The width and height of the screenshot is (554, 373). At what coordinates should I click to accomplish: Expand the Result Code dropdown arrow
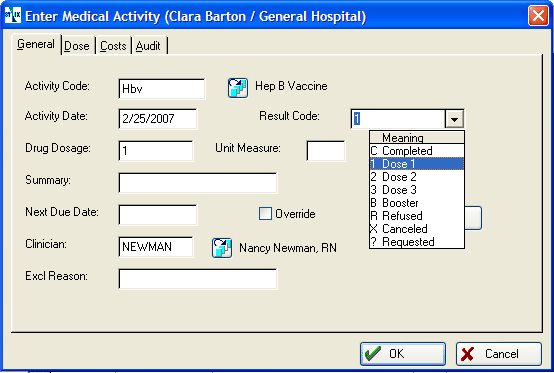click(454, 119)
